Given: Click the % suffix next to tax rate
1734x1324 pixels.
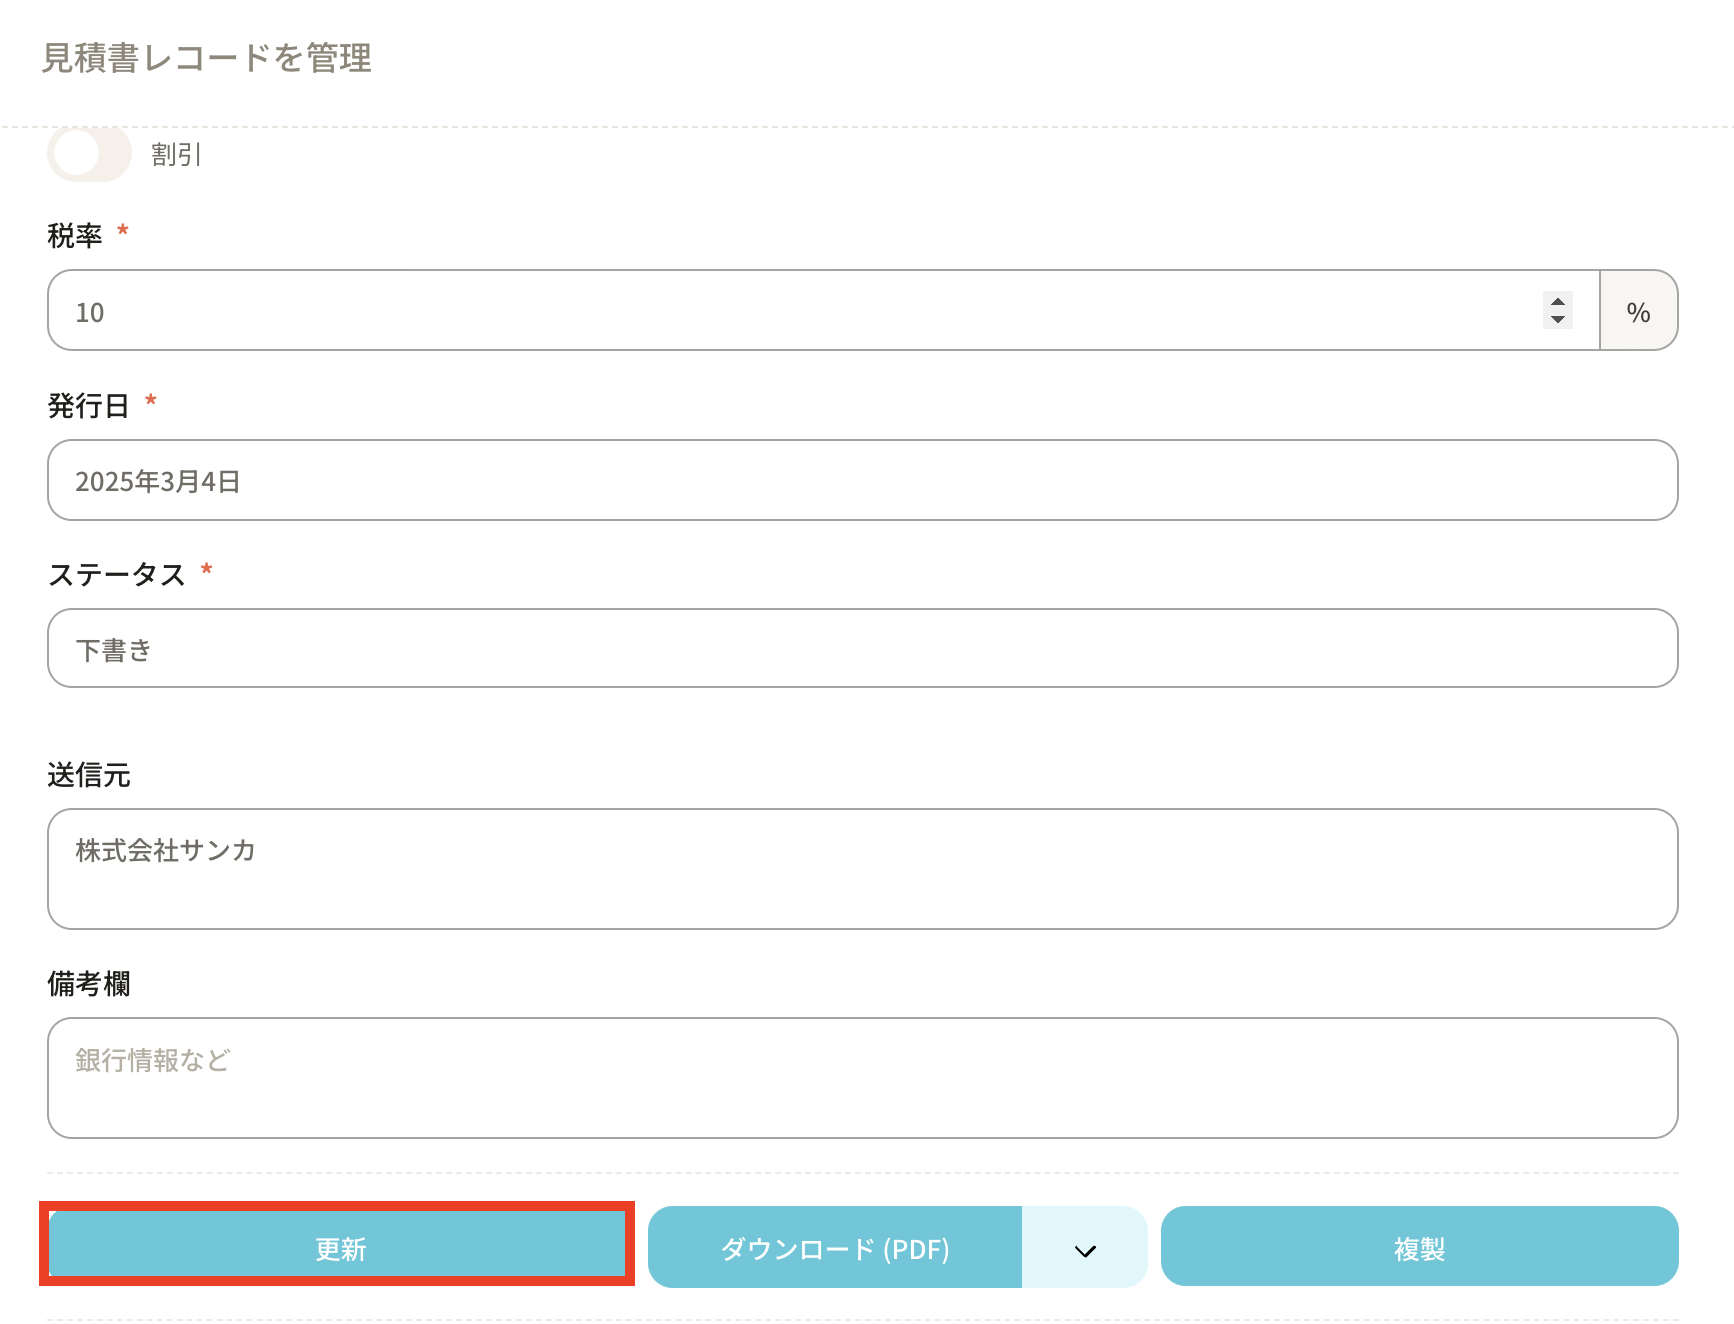Looking at the screenshot, I should [x=1638, y=312].
